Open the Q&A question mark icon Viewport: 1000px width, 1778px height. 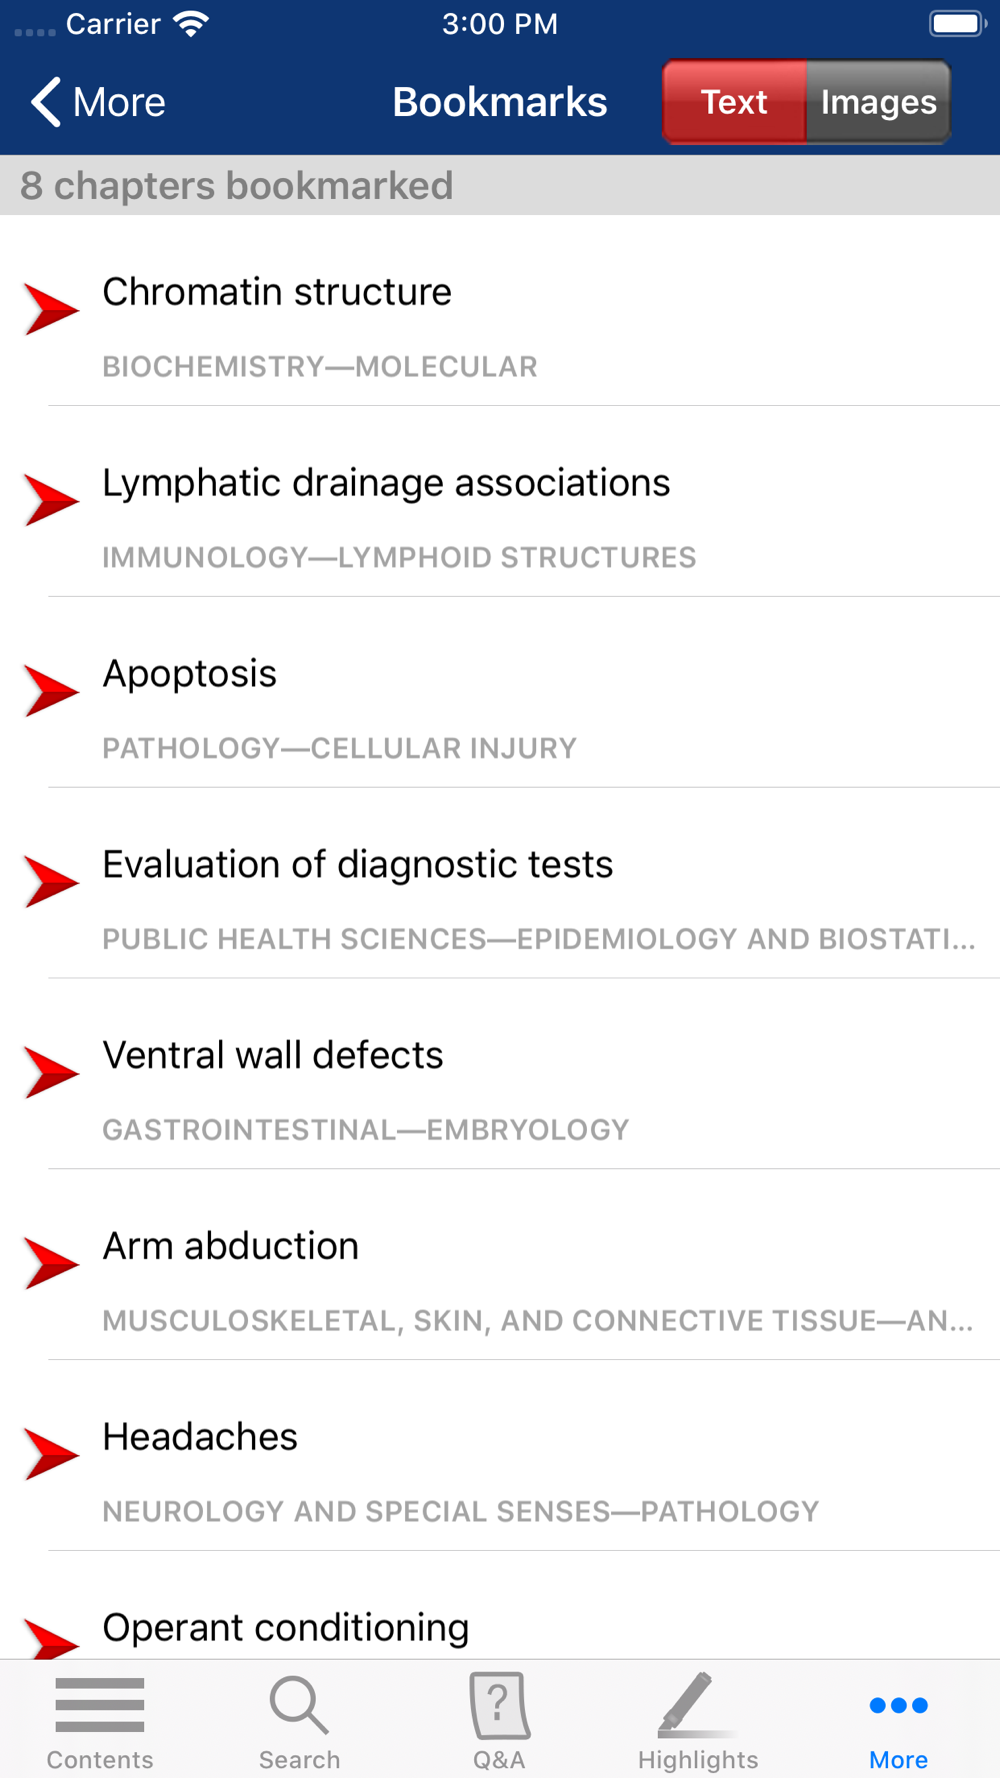point(499,1705)
